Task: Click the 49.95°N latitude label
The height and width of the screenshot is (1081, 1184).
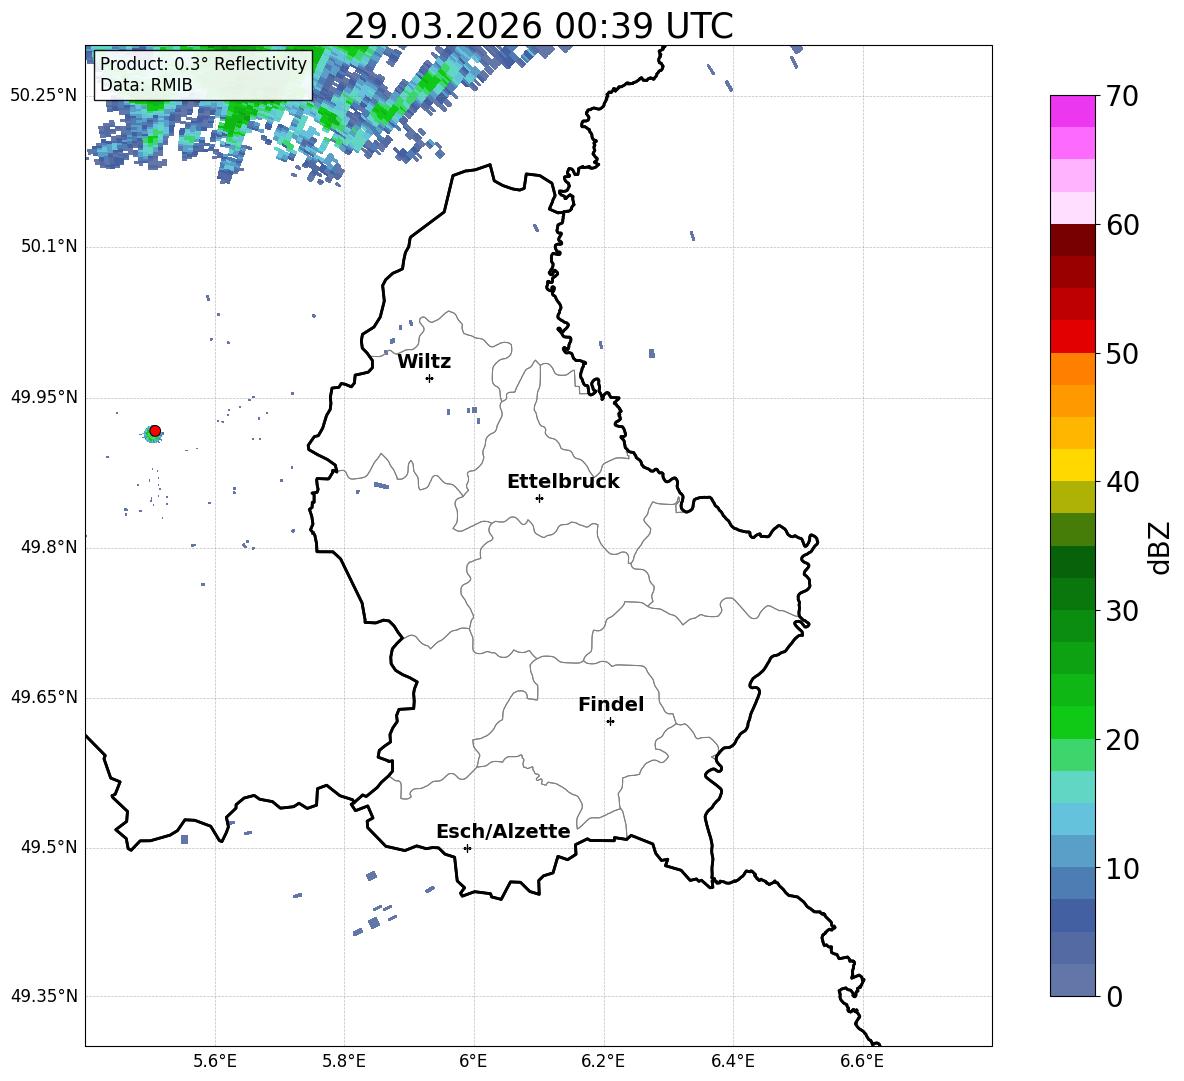Action: tap(44, 396)
